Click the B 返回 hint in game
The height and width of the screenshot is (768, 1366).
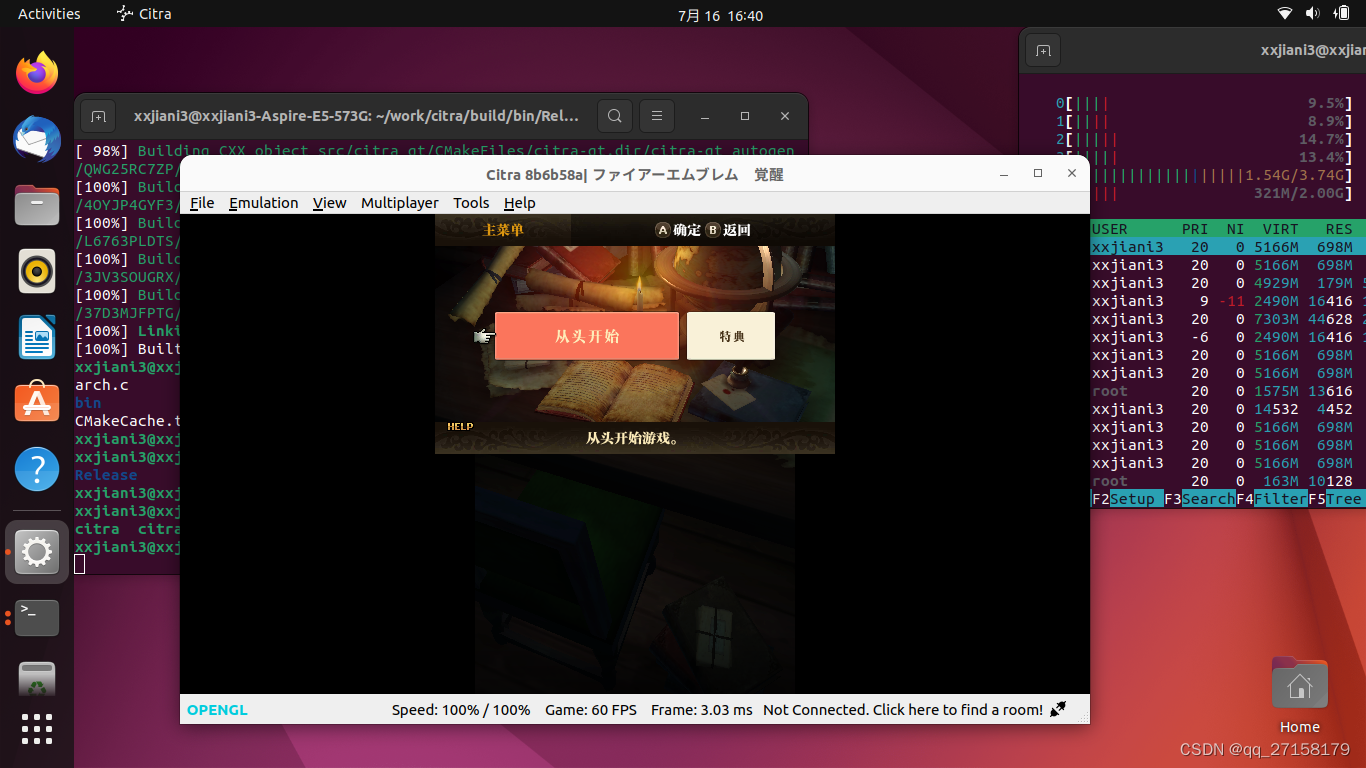click(x=728, y=230)
